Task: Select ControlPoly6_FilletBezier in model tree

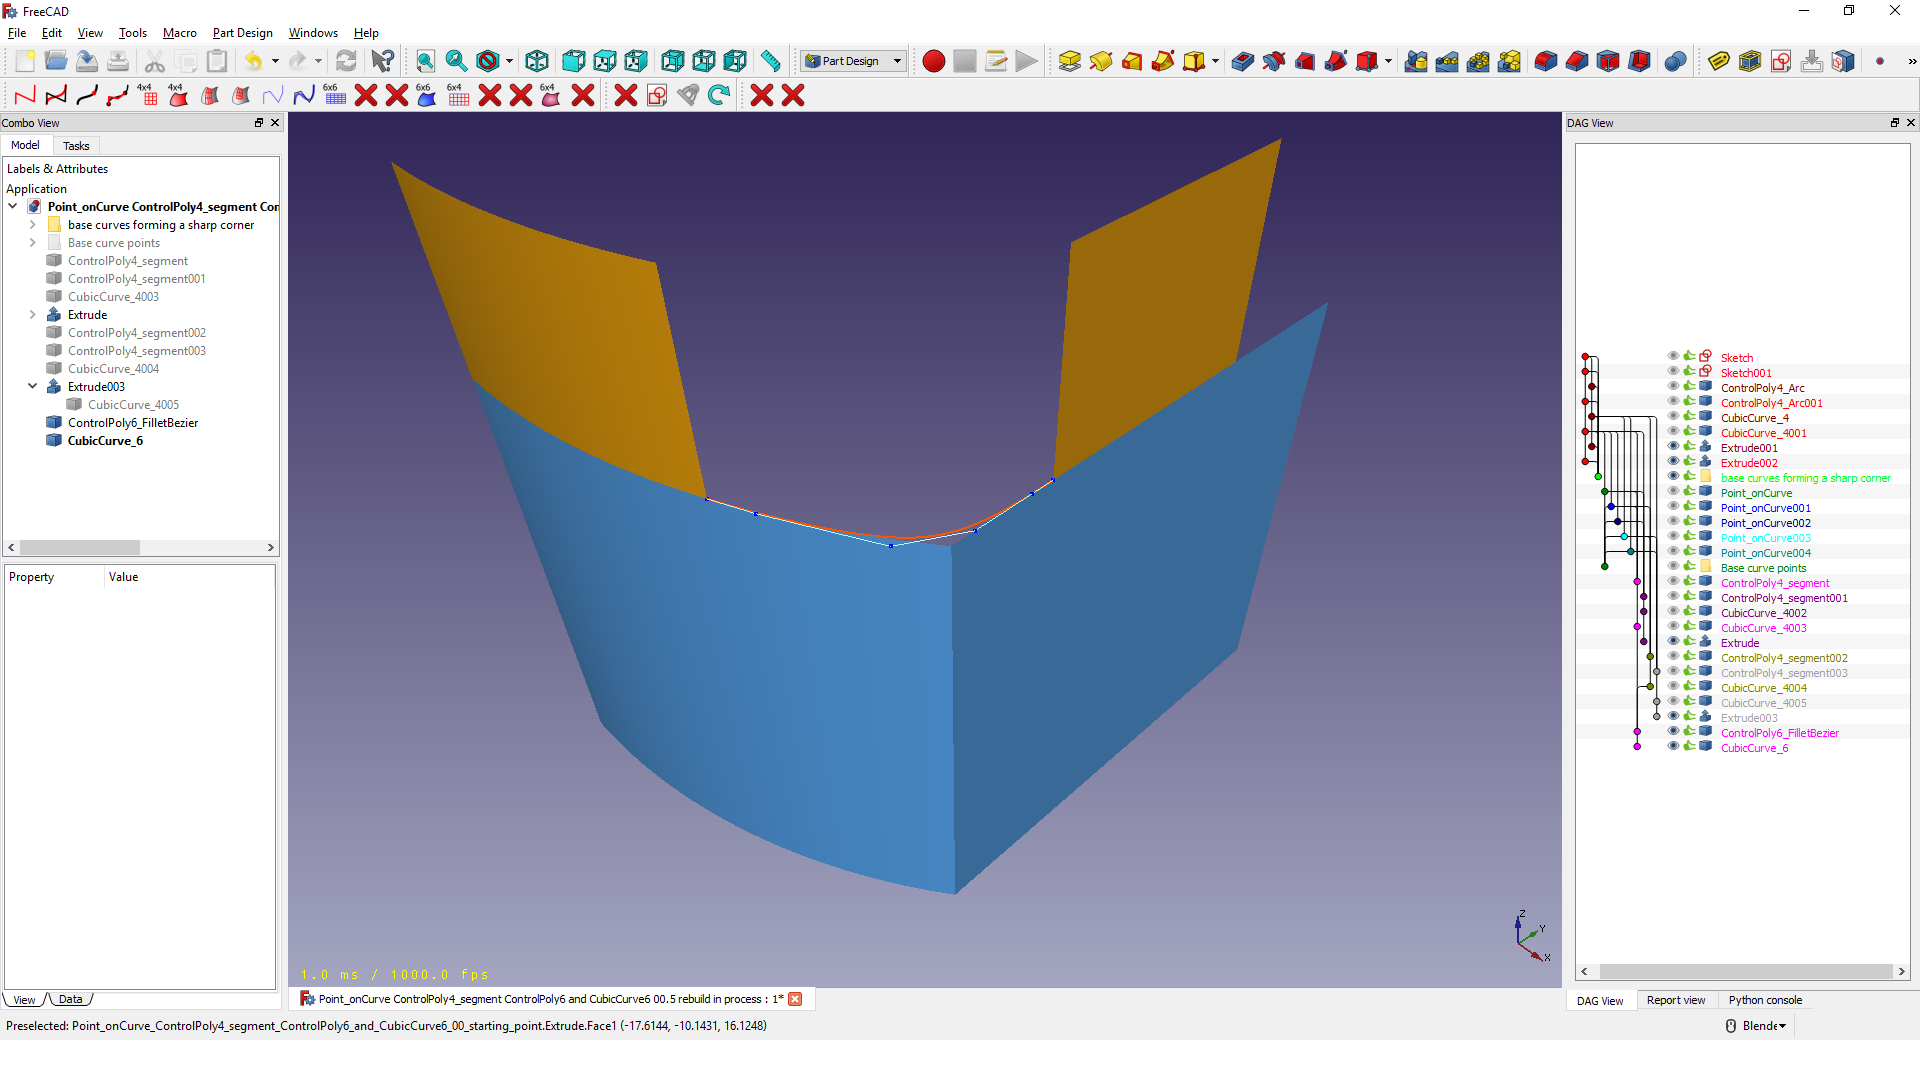Action: pos(133,423)
